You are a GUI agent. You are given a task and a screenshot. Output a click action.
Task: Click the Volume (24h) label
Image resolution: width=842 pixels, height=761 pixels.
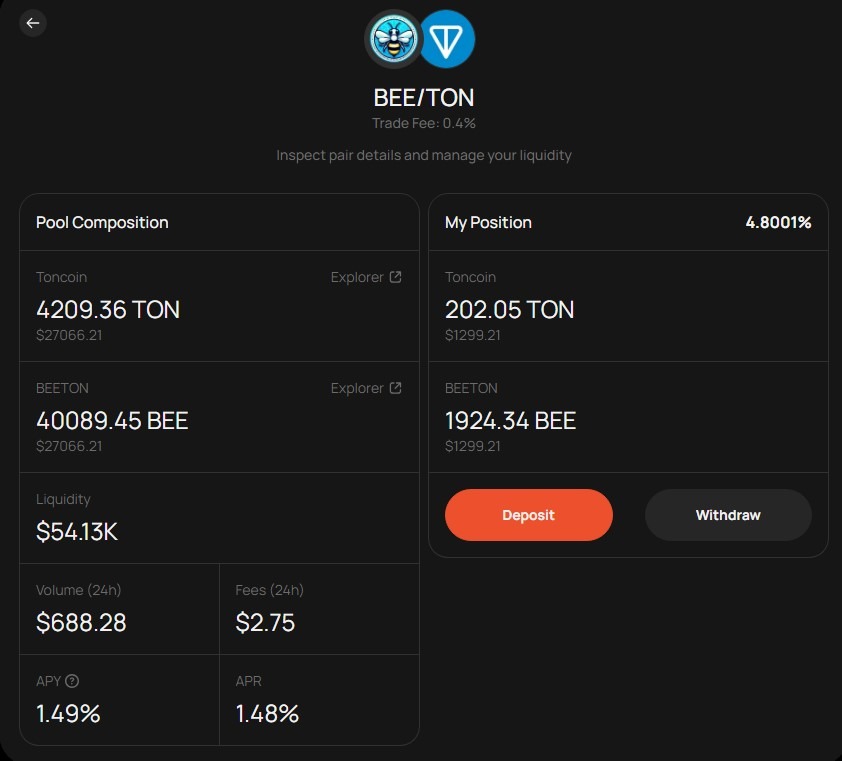[78, 590]
